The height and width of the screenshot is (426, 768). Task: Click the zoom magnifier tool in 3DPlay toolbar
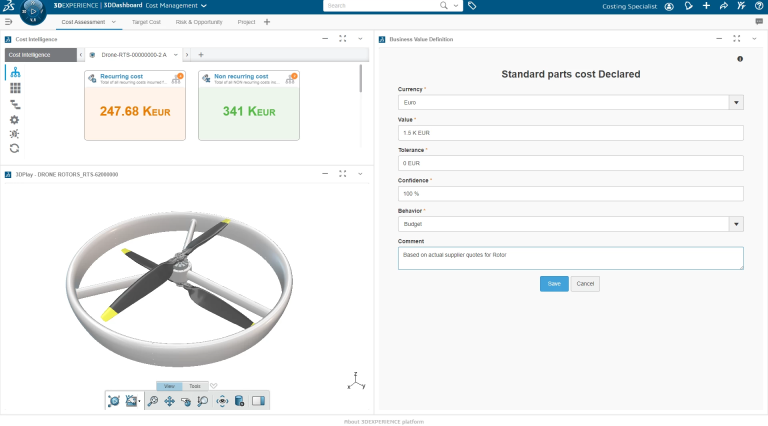pos(153,401)
